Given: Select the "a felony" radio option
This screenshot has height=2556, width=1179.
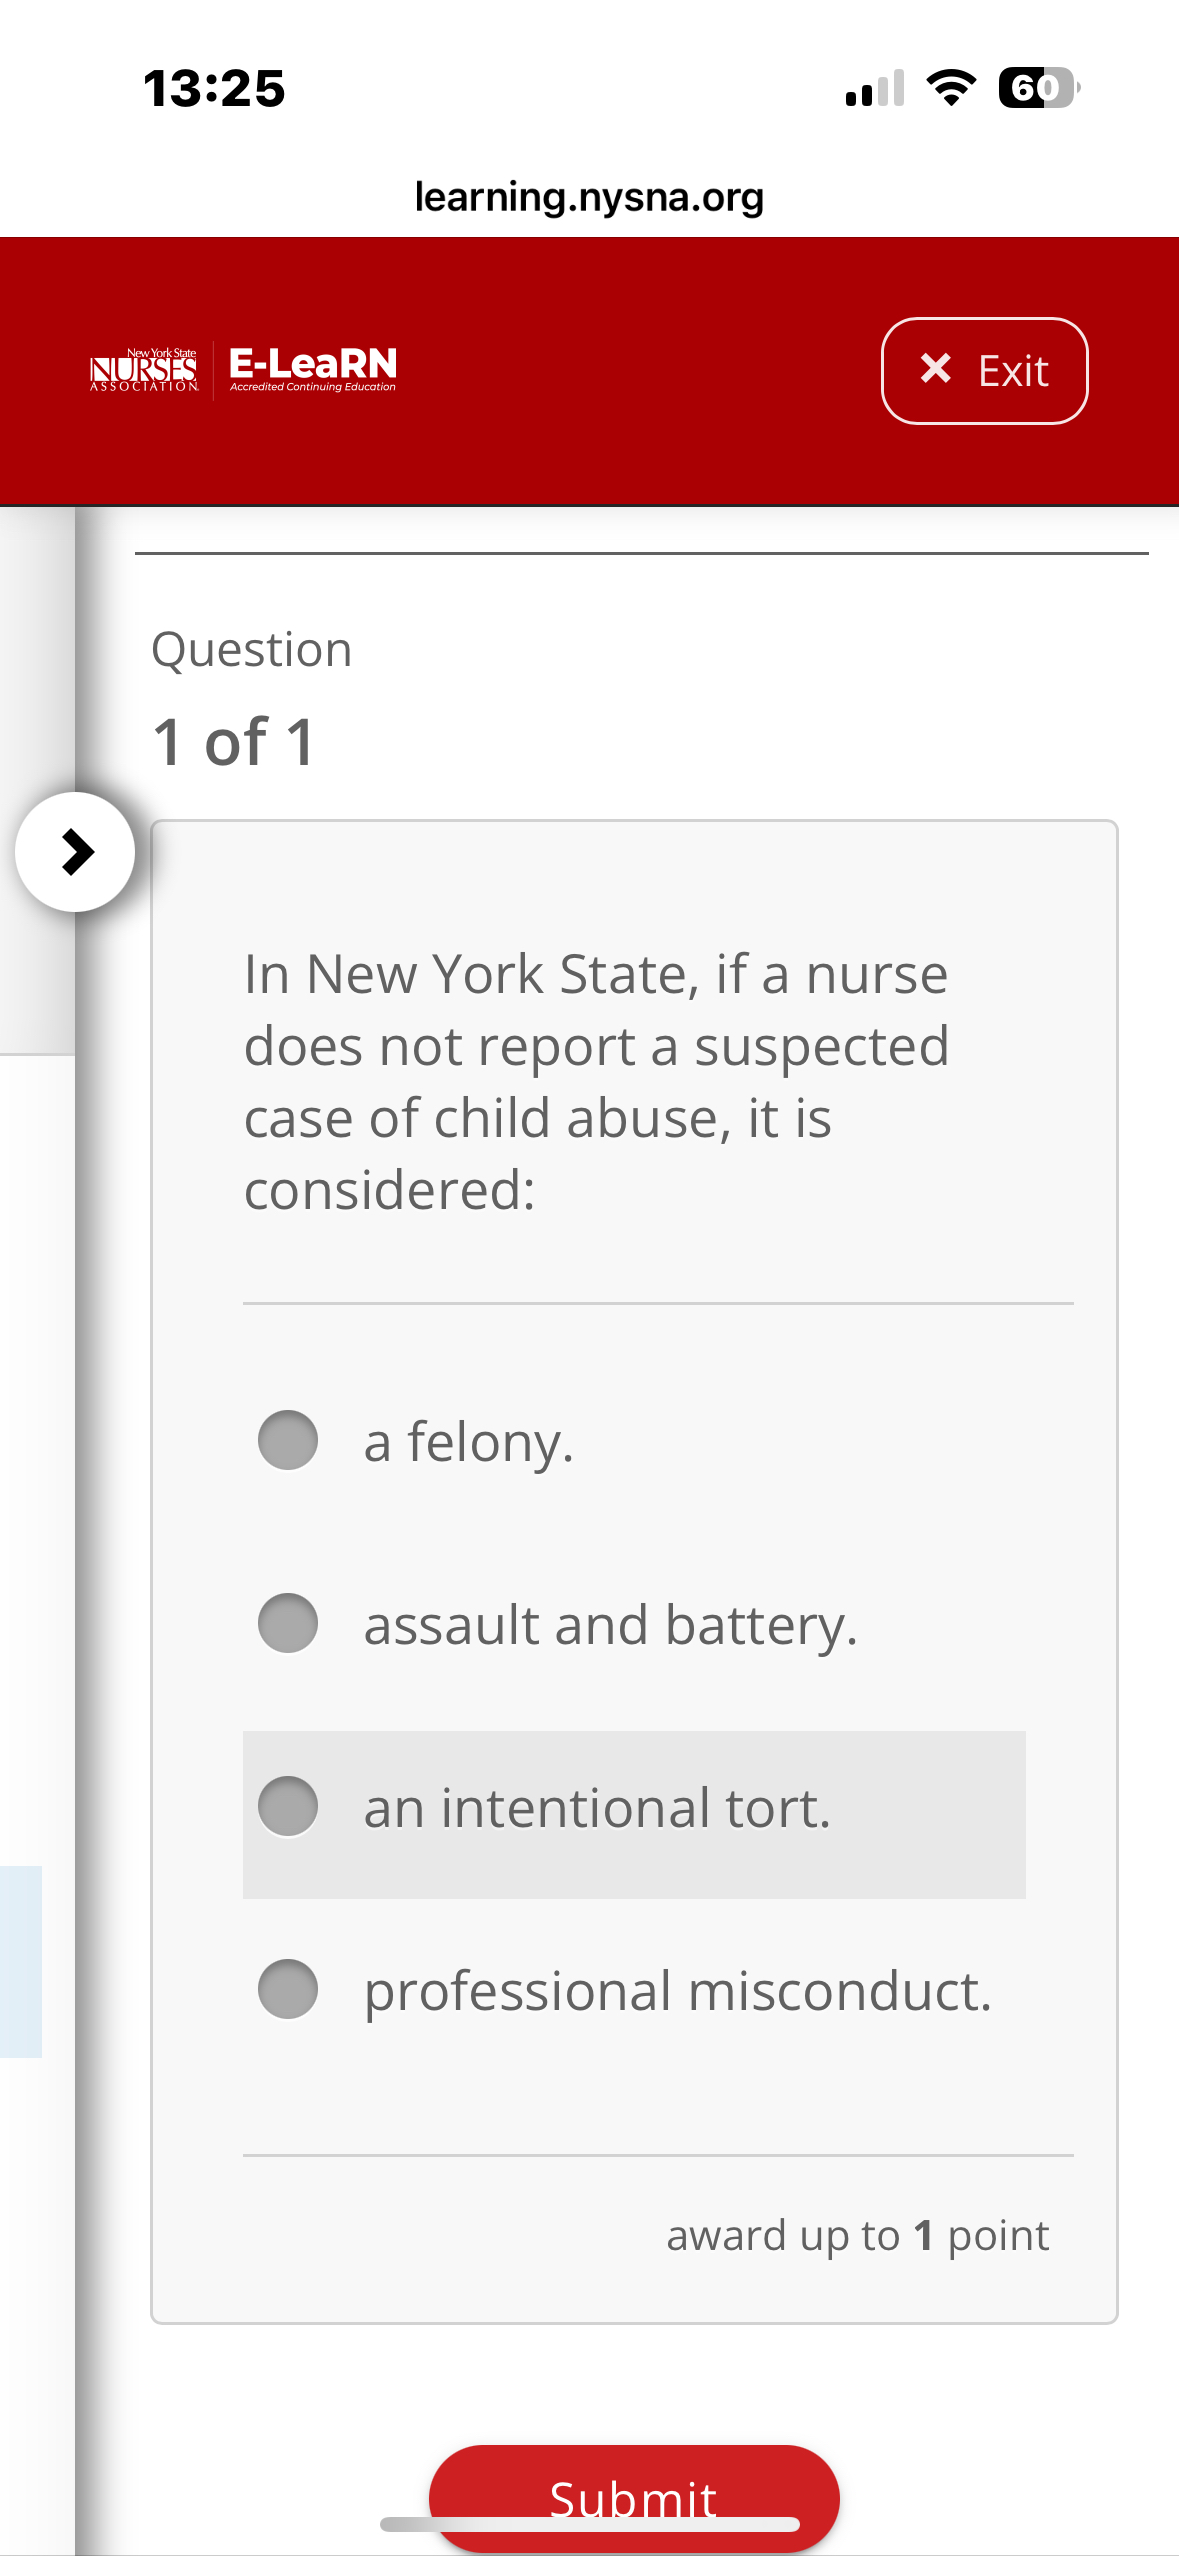Looking at the screenshot, I should [x=288, y=1441].
